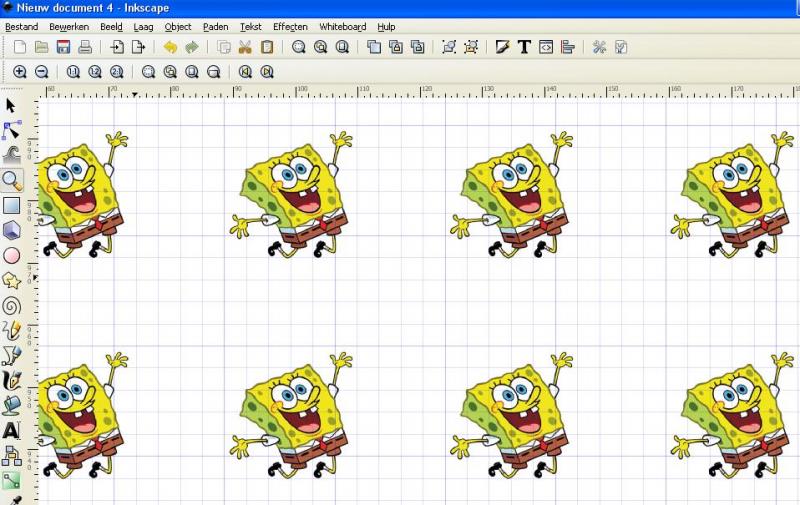Click Zoom to page width icon
This screenshot has width=800, height=505.
coord(214,72)
